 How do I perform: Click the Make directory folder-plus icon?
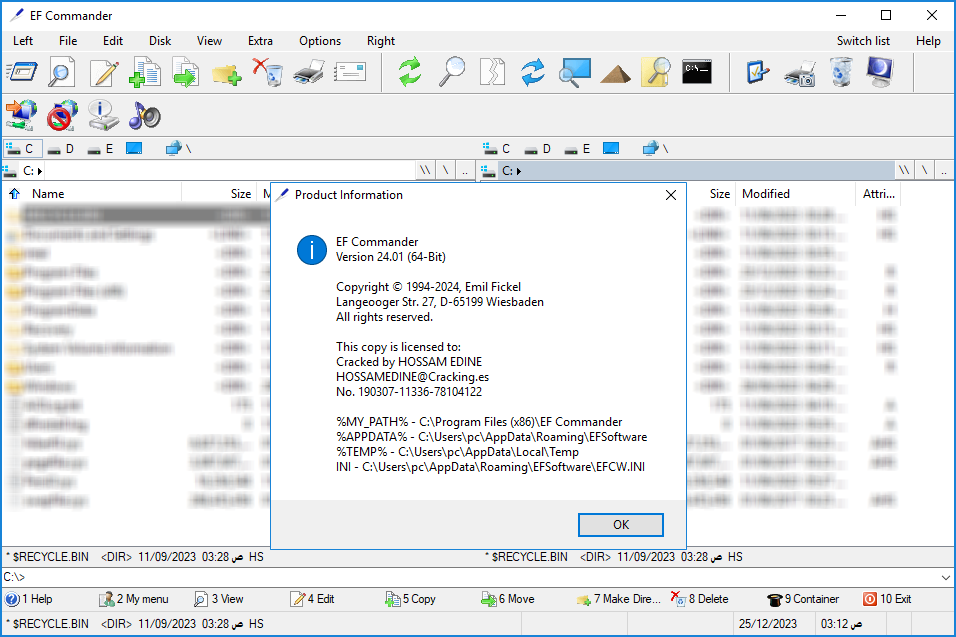pos(227,74)
